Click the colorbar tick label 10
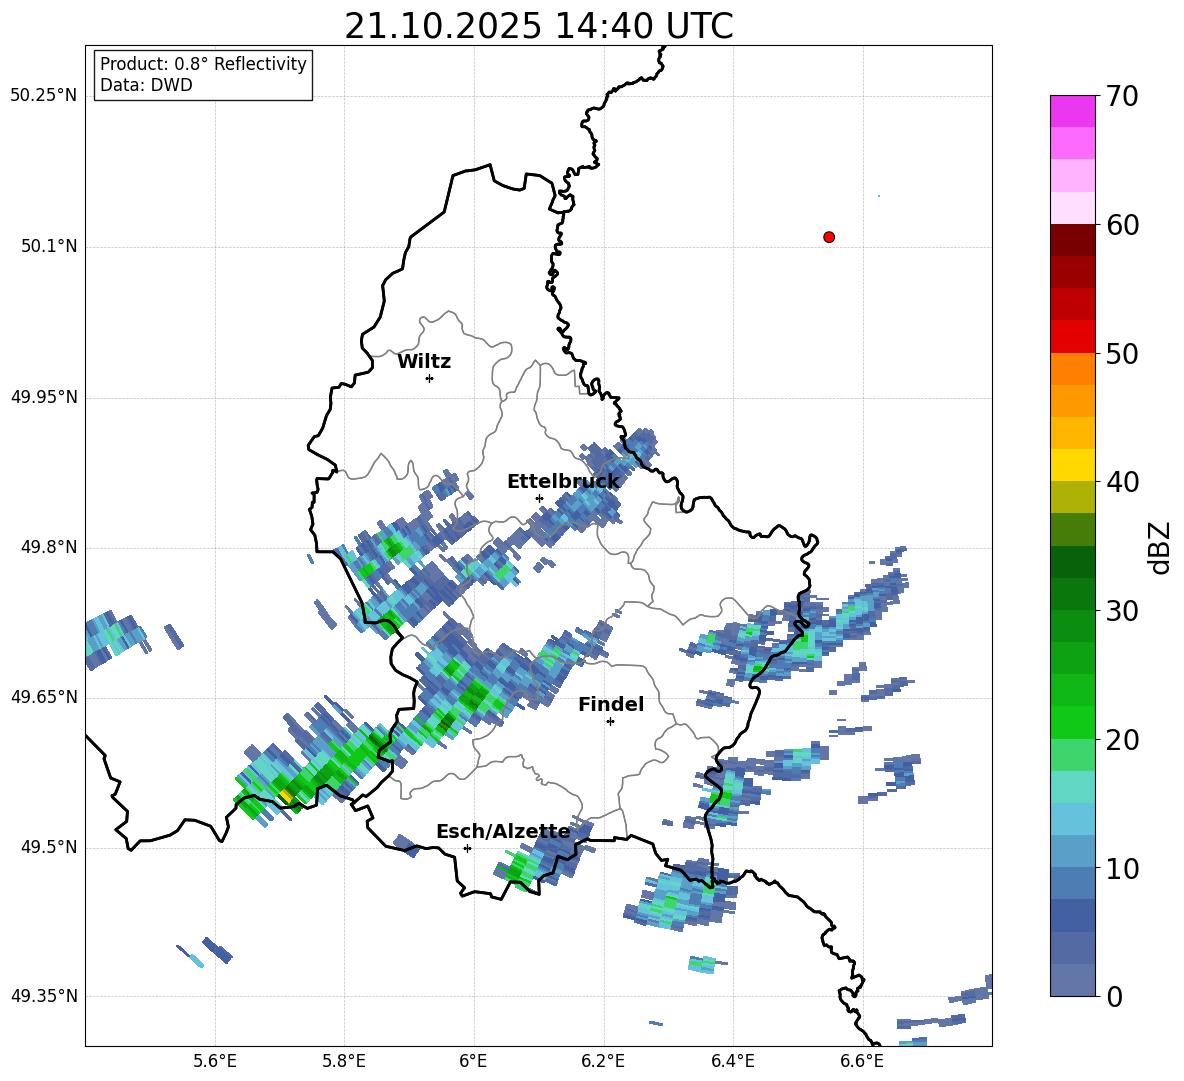This screenshot has width=1184, height=1081. point(1122,868)
